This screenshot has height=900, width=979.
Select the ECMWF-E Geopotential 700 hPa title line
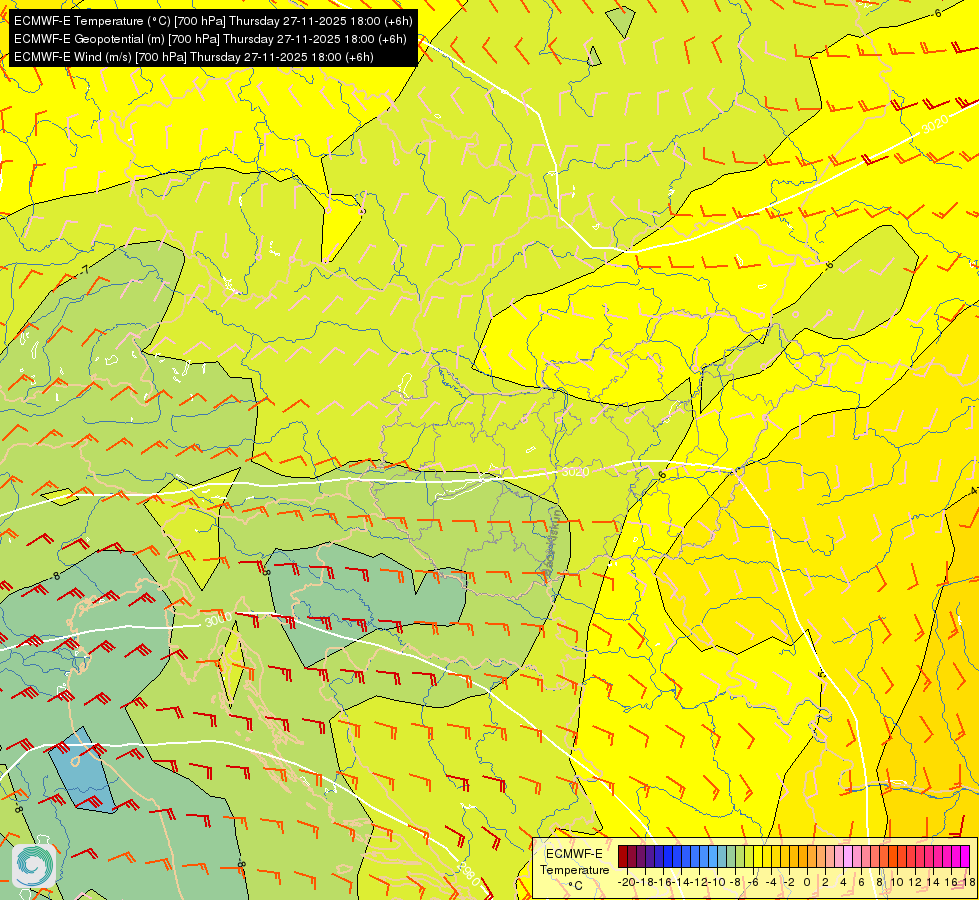(x=210, y=39)
